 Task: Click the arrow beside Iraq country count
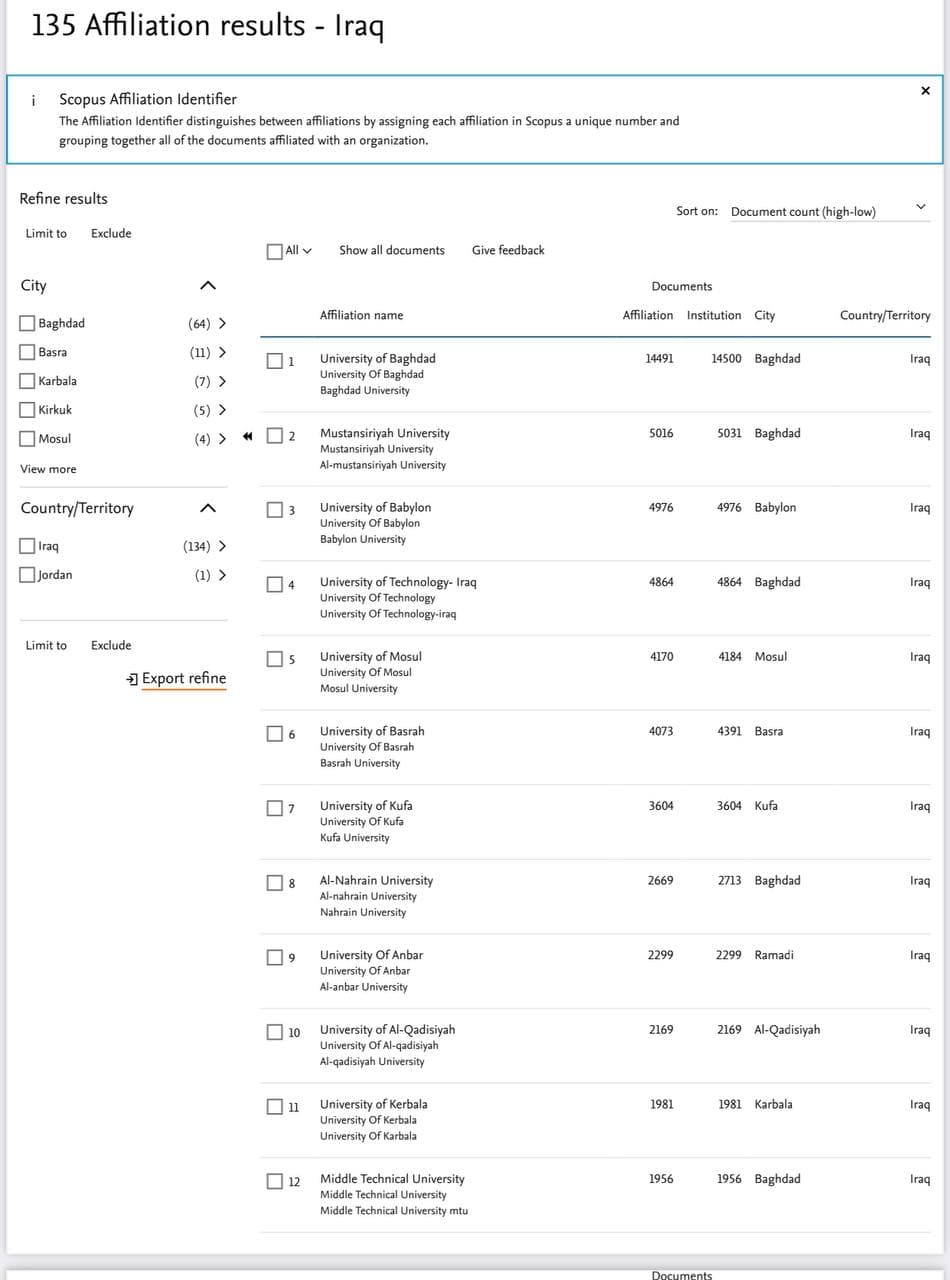tap(222, 546)
